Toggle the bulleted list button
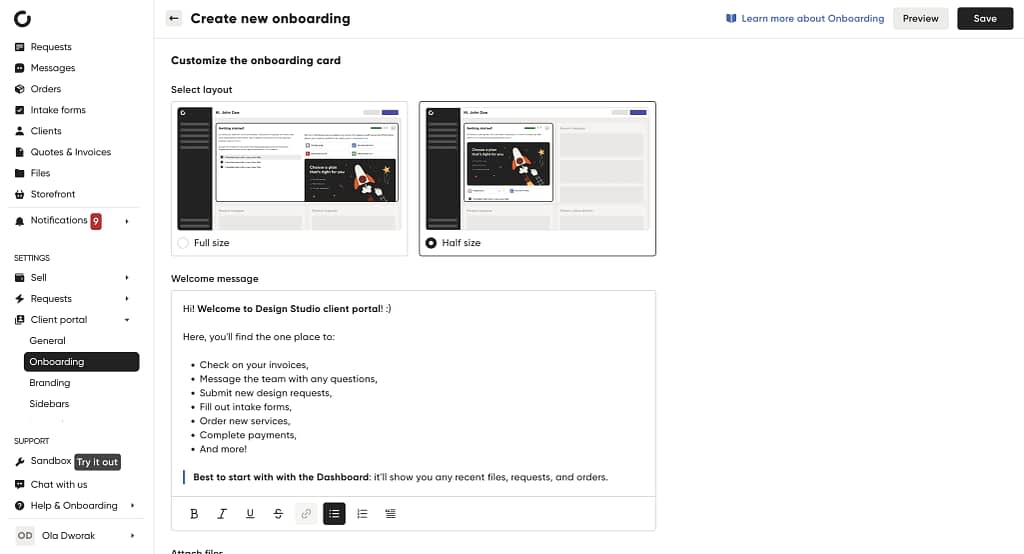The image size is (1024, 554). click(x=334, y=513)
